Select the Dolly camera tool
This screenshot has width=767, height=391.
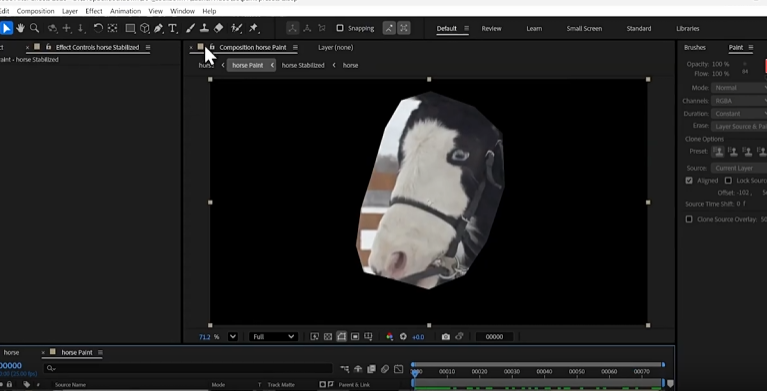tap(81, 28)
